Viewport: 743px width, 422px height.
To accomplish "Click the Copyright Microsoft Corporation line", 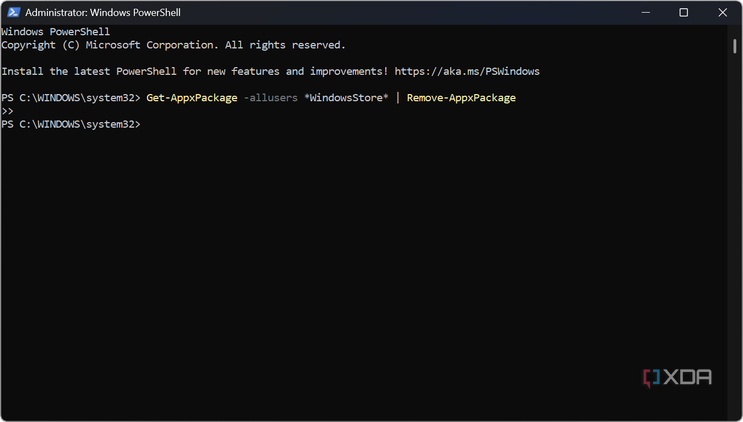I will [x=173, y=45].
